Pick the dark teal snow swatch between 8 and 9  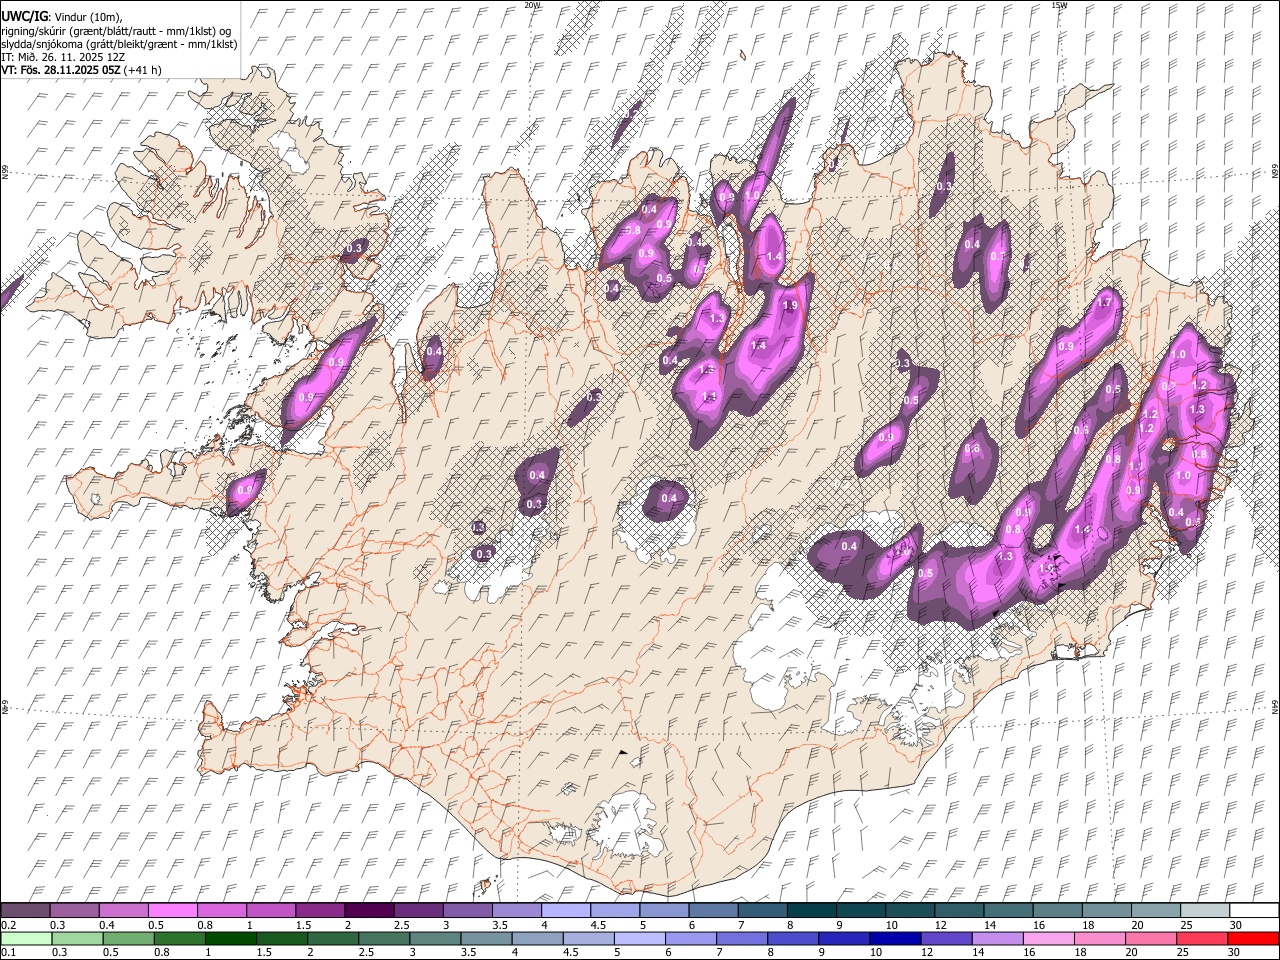(811, 910)
